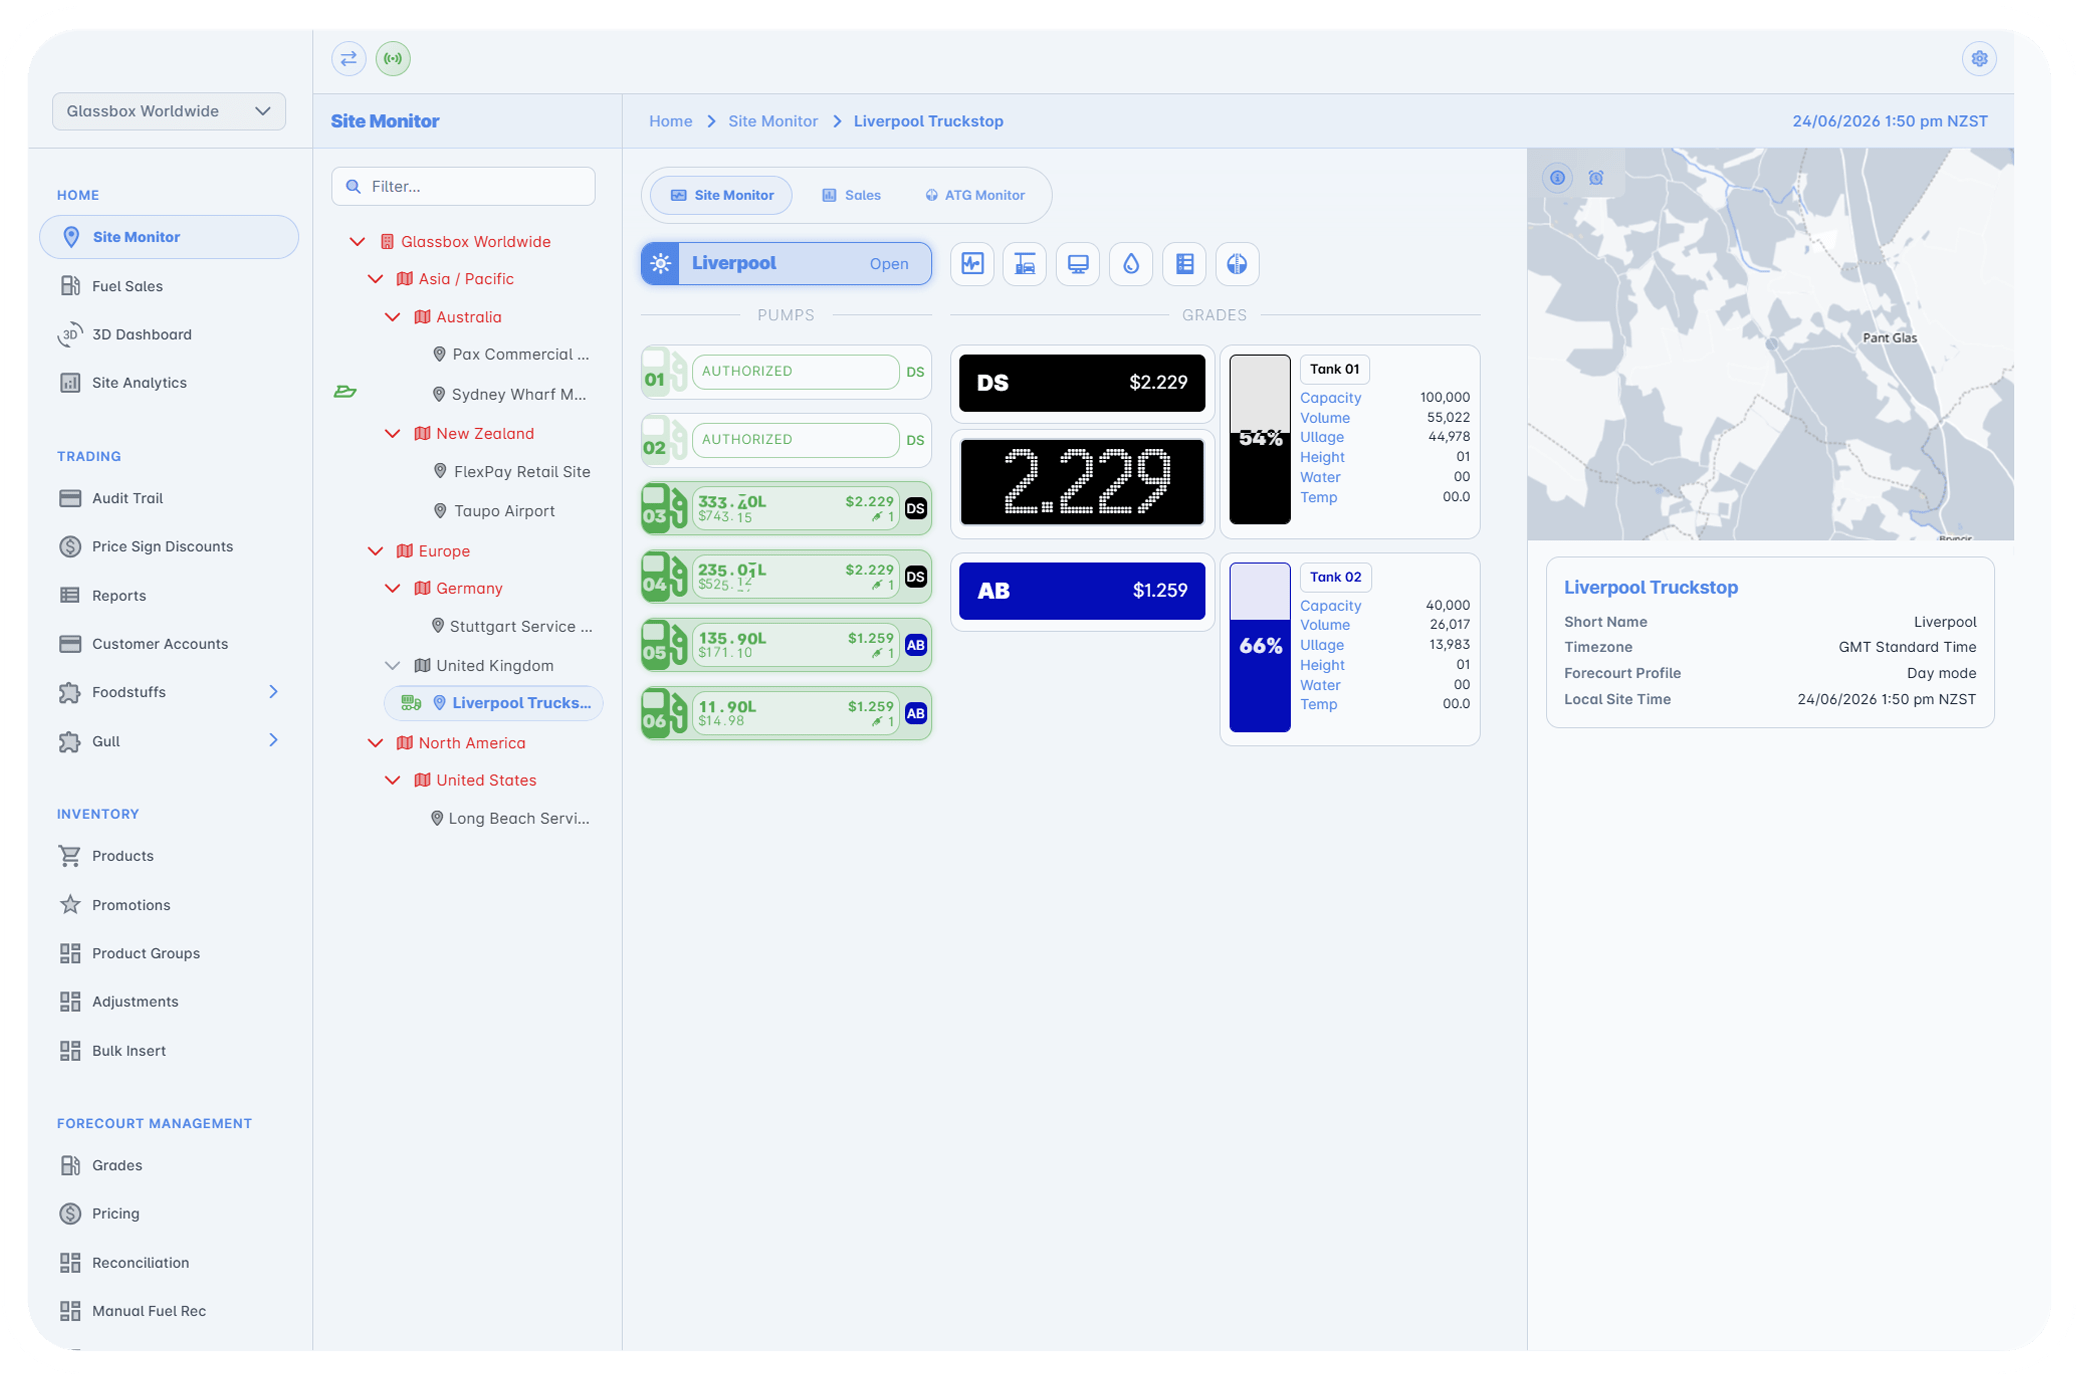Switch to ATG Monitor tab
The height and width of the screenshot is (1377, 2079).
(974, 195)
